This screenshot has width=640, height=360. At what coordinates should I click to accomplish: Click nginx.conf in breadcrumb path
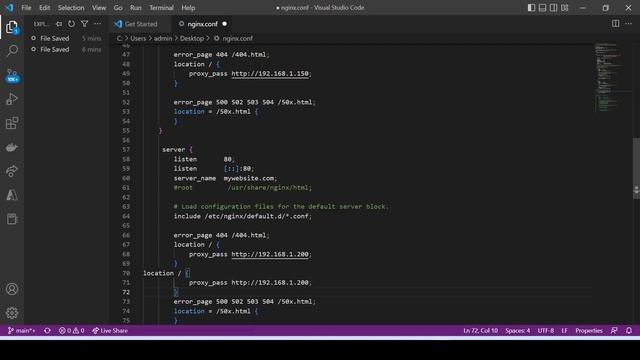[238, 38]
